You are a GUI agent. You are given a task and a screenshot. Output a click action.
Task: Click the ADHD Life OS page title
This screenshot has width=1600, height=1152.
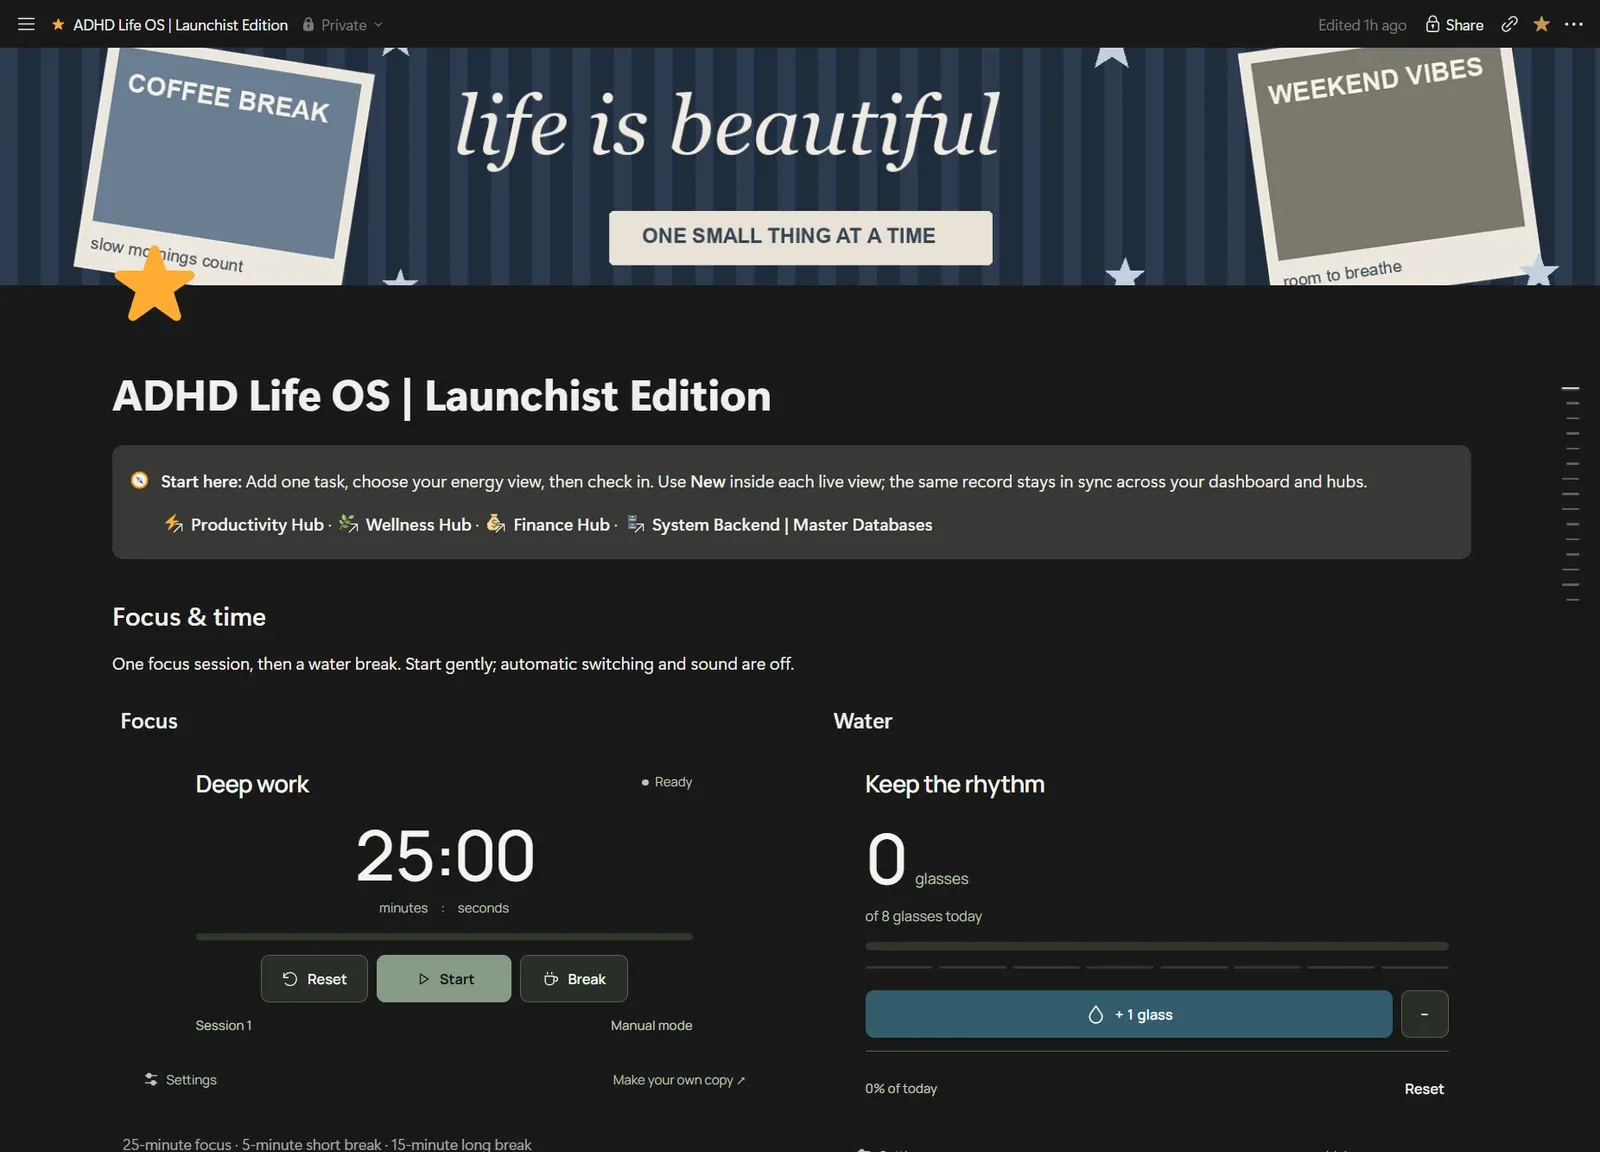click(442, 396)
